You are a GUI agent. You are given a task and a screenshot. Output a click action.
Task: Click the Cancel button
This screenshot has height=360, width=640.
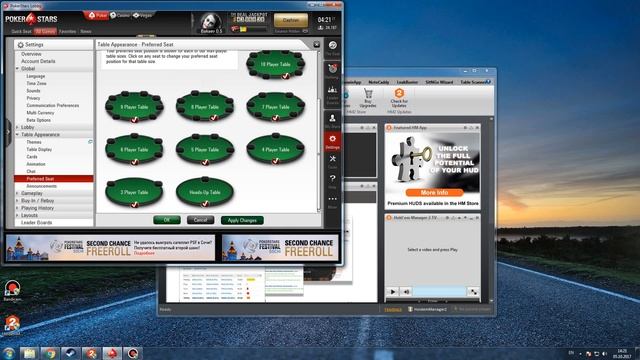coord(200,220)
